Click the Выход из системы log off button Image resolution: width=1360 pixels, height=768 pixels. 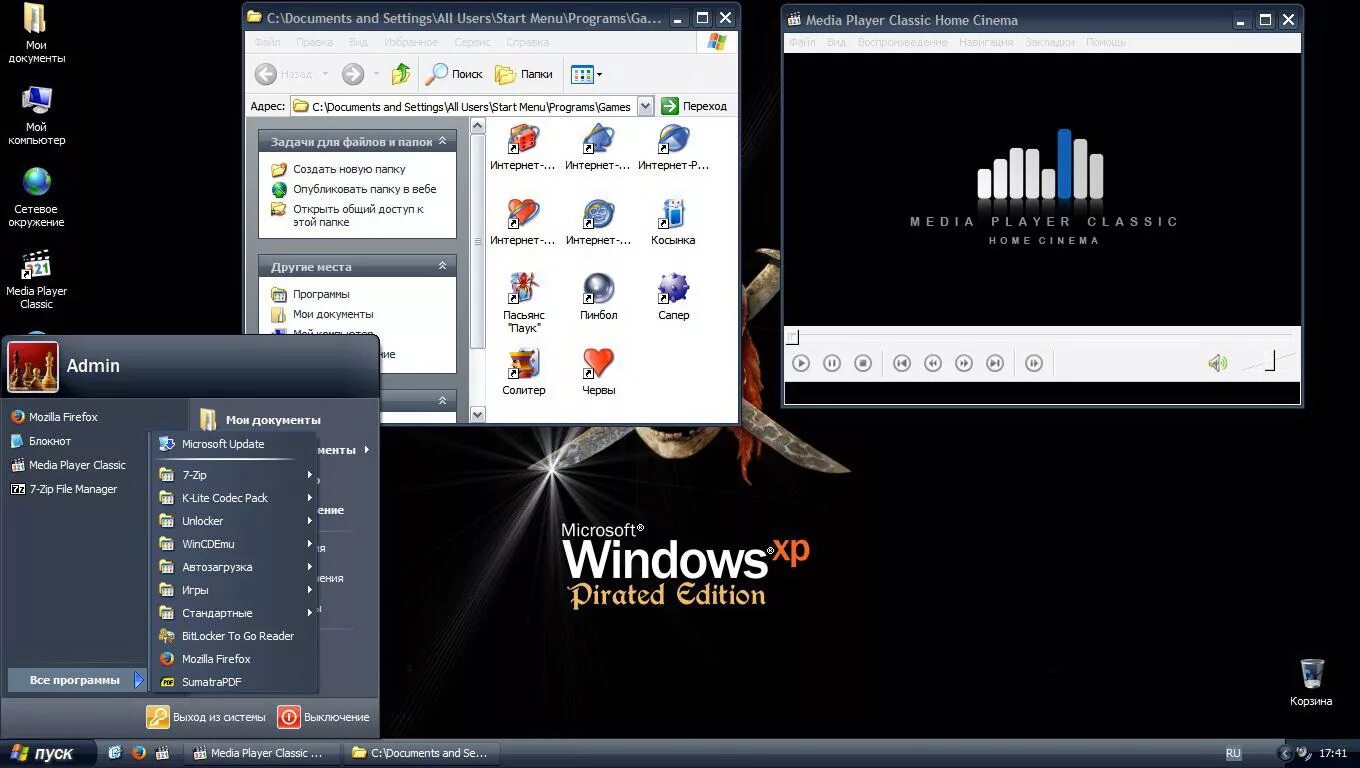[x=206, y=717]
